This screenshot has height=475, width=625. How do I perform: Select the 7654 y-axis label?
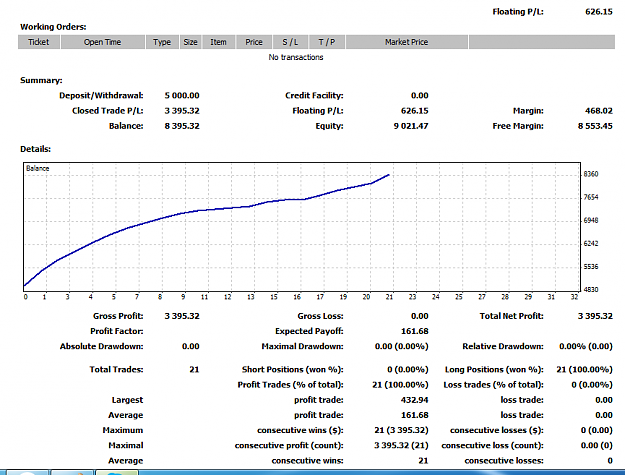coord(591,197)
